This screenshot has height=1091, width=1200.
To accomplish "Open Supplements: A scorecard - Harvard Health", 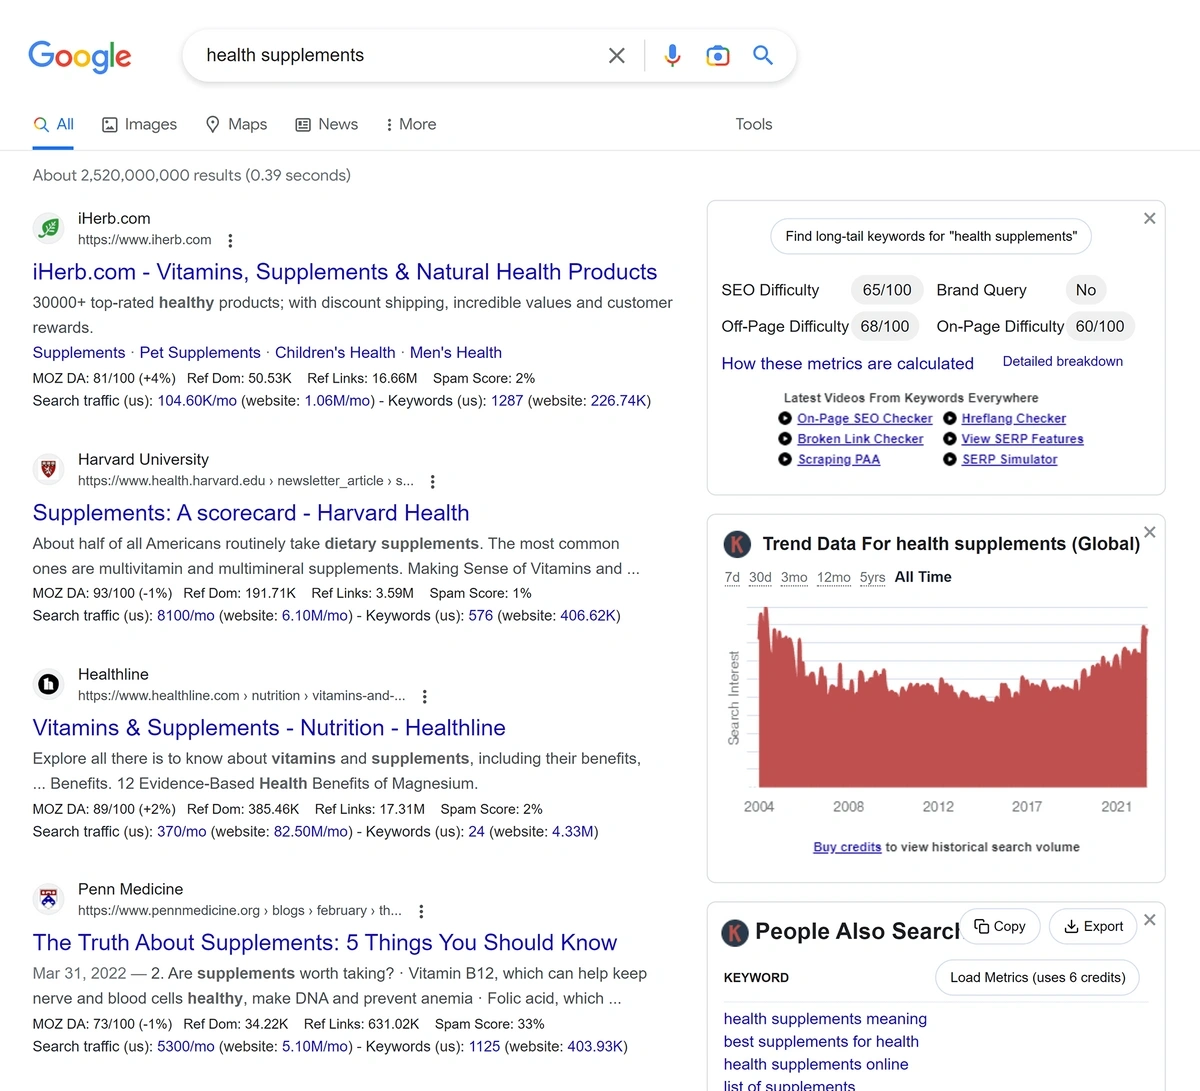I will tap(251, 513).
